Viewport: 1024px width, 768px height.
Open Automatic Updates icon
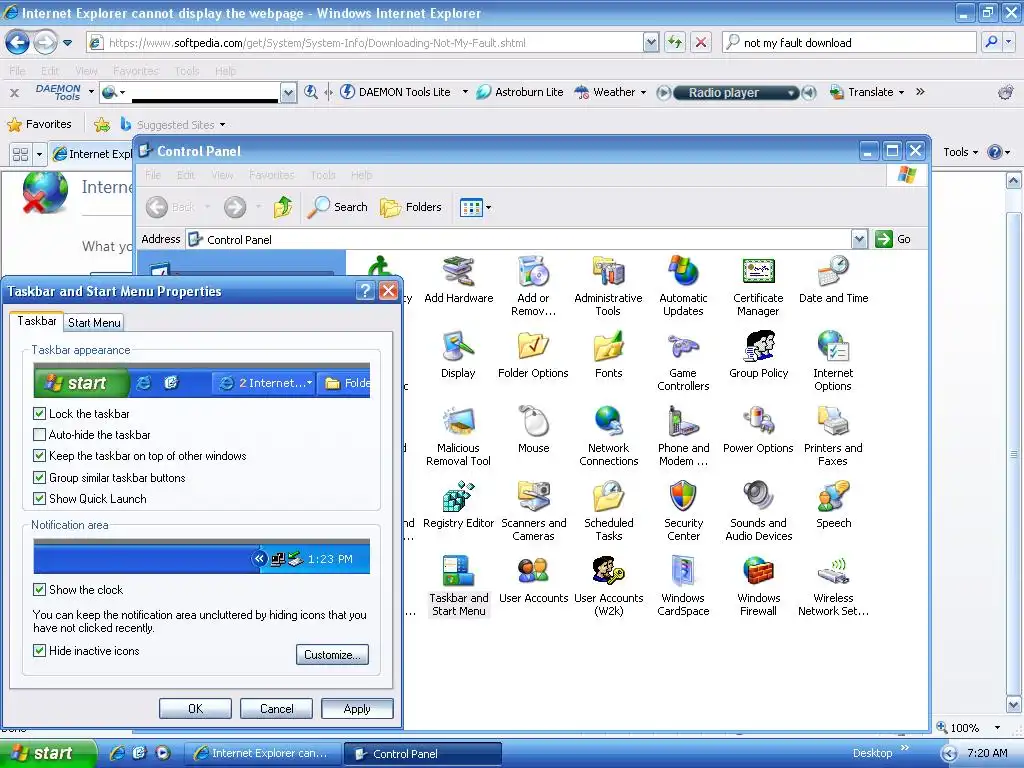point(683,286)
